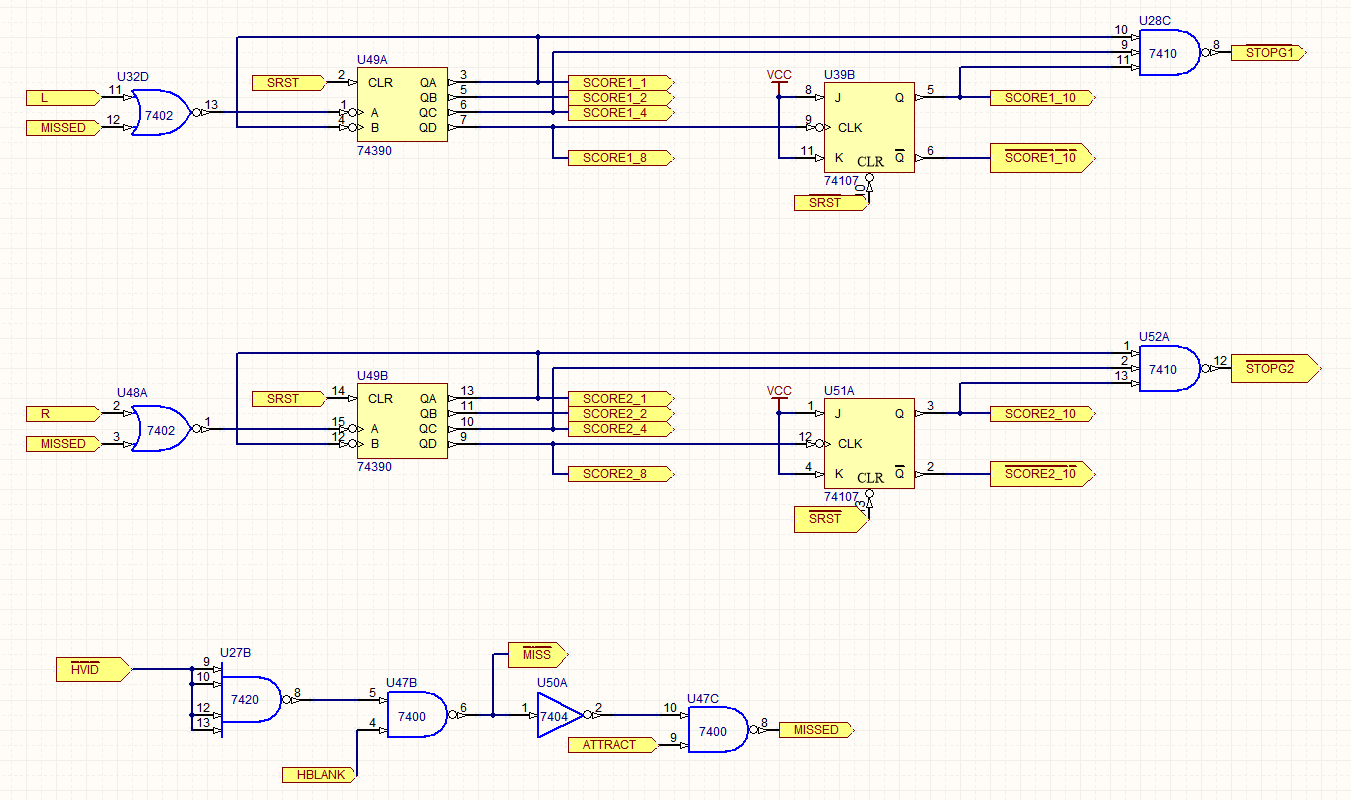Click the HBLANK input port
The image size is (1351, 800).
tap(320, 775)
